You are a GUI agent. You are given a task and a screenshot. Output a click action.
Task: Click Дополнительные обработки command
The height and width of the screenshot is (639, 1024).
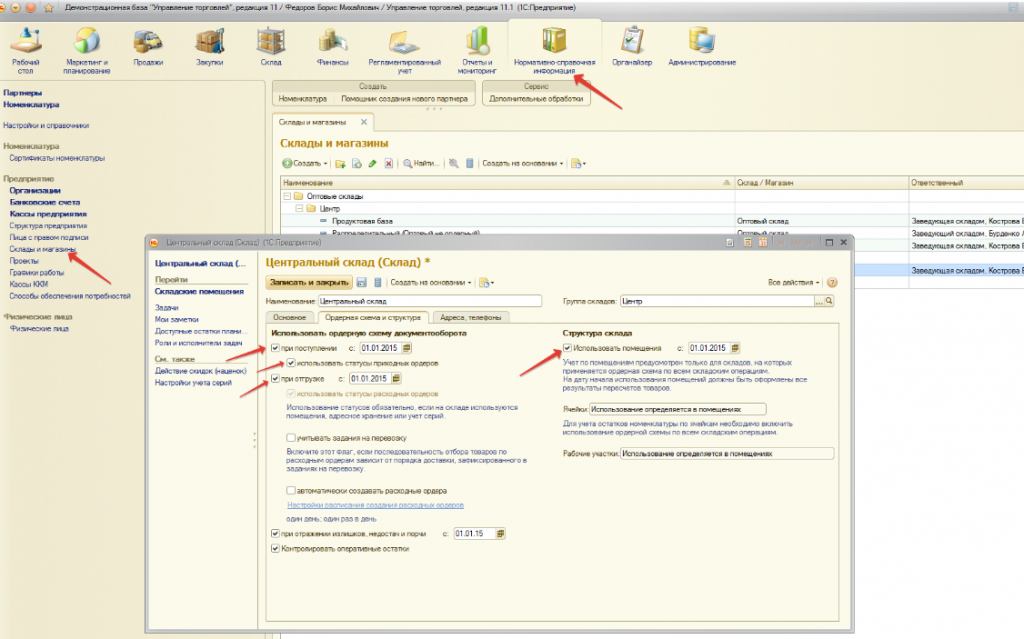pyautogui.click(x=536, y=99)
